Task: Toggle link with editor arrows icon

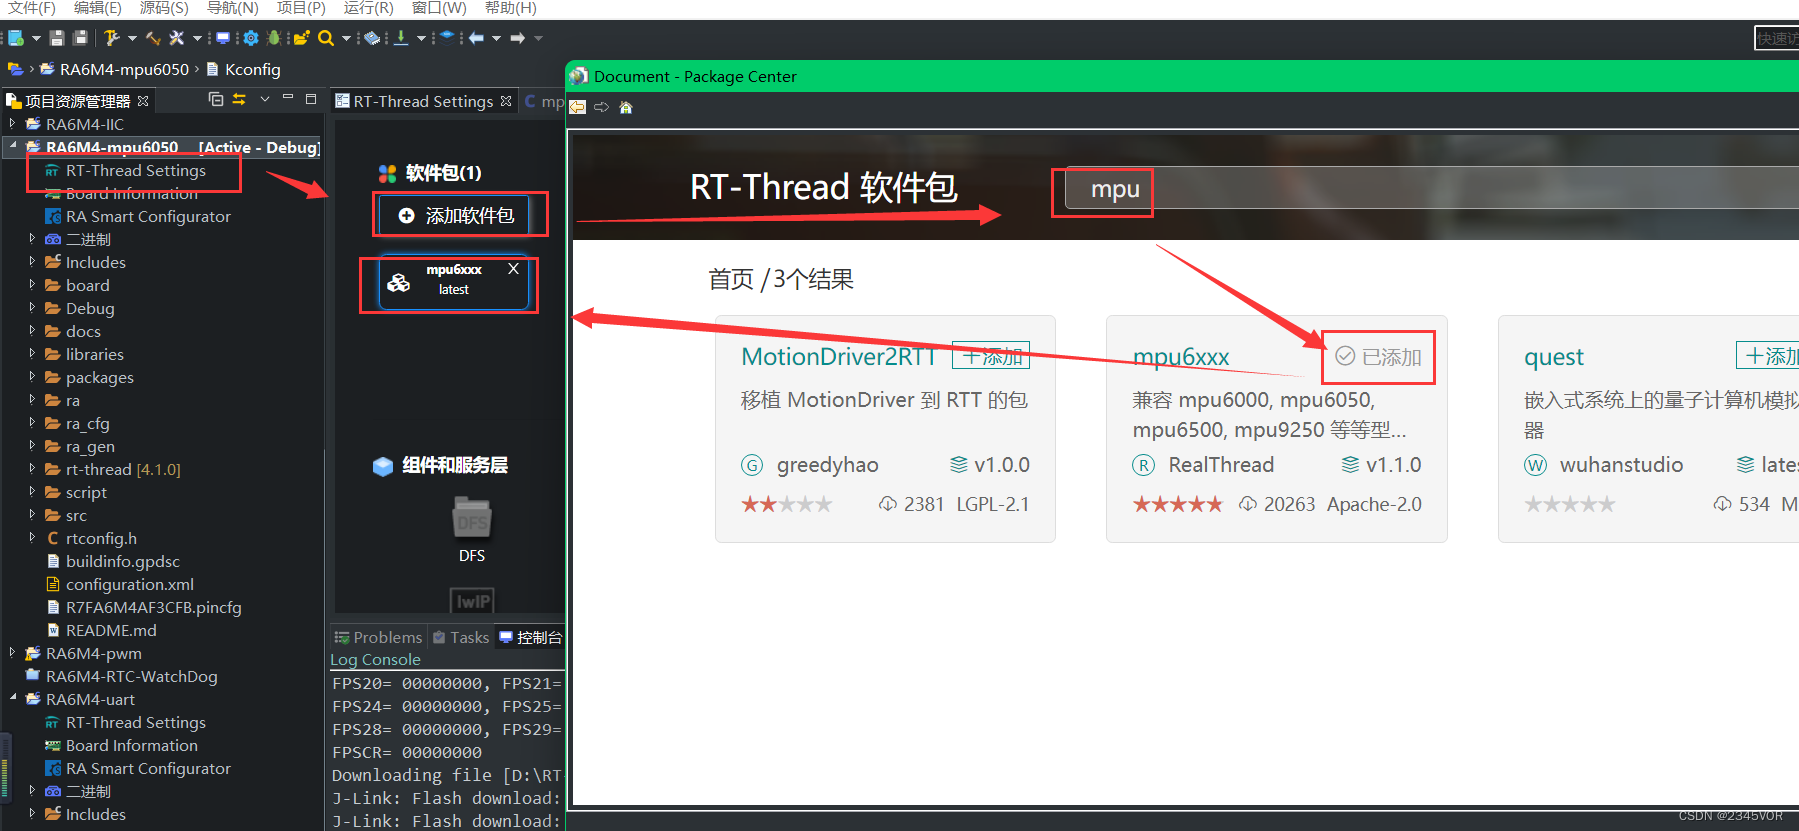Action: [x=239, y=99]
